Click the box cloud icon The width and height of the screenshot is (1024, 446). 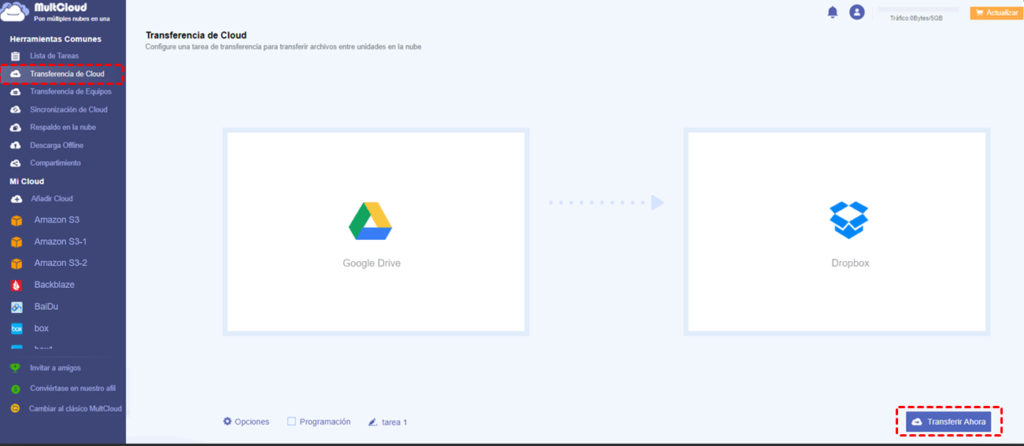coord(16,328)
